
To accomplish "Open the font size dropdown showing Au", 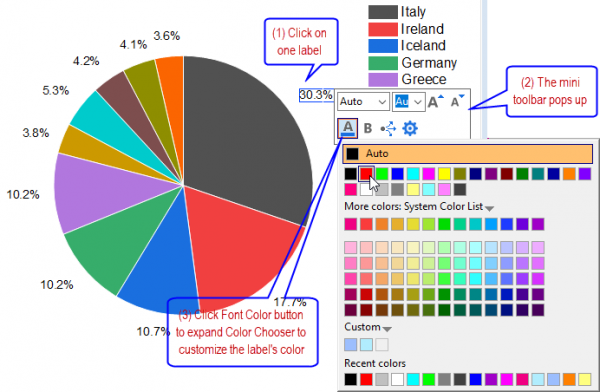I will [x=409, y=101].
